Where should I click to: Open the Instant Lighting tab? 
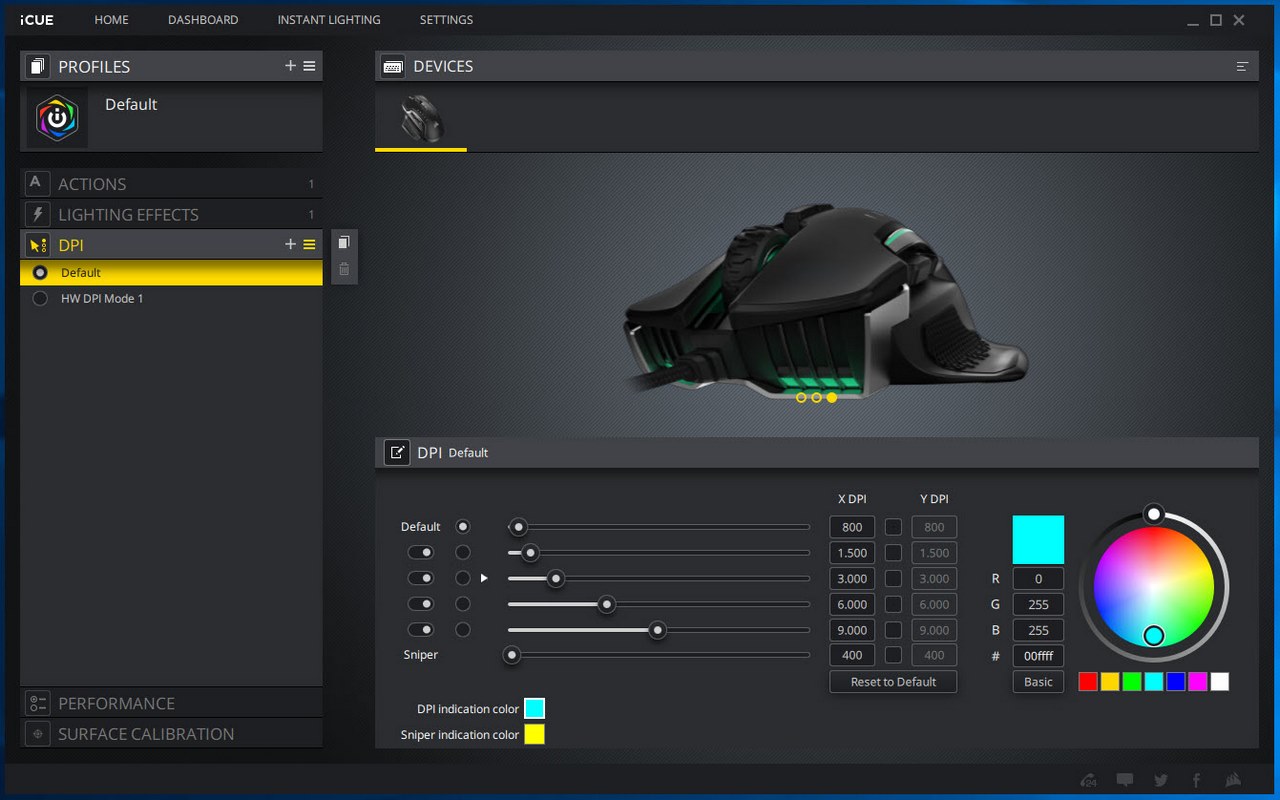coord(329,20)
